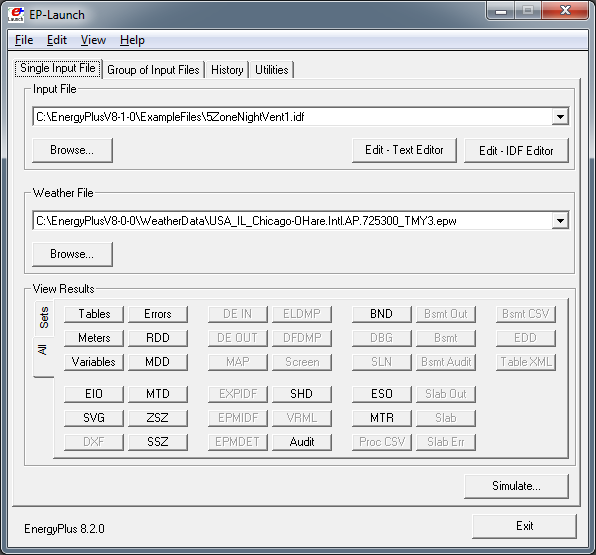
Task: Select the All vertical tab
Action: [43, 357]
